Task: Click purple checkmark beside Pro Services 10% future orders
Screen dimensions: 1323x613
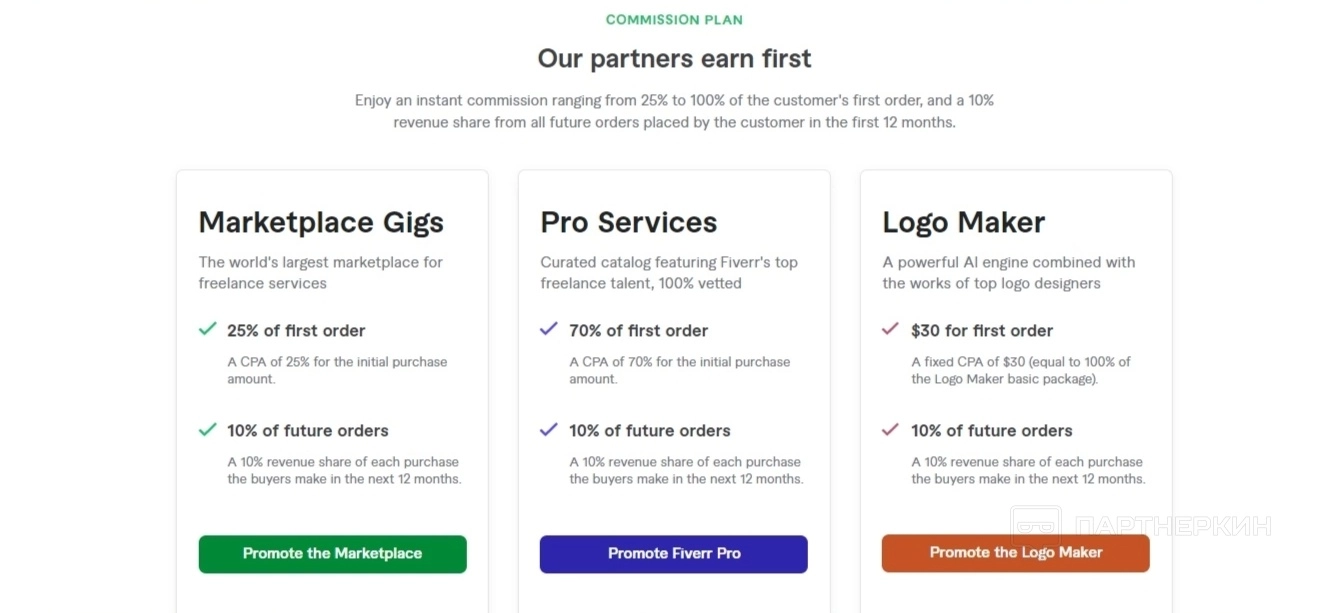Action: tap(549, 430)
